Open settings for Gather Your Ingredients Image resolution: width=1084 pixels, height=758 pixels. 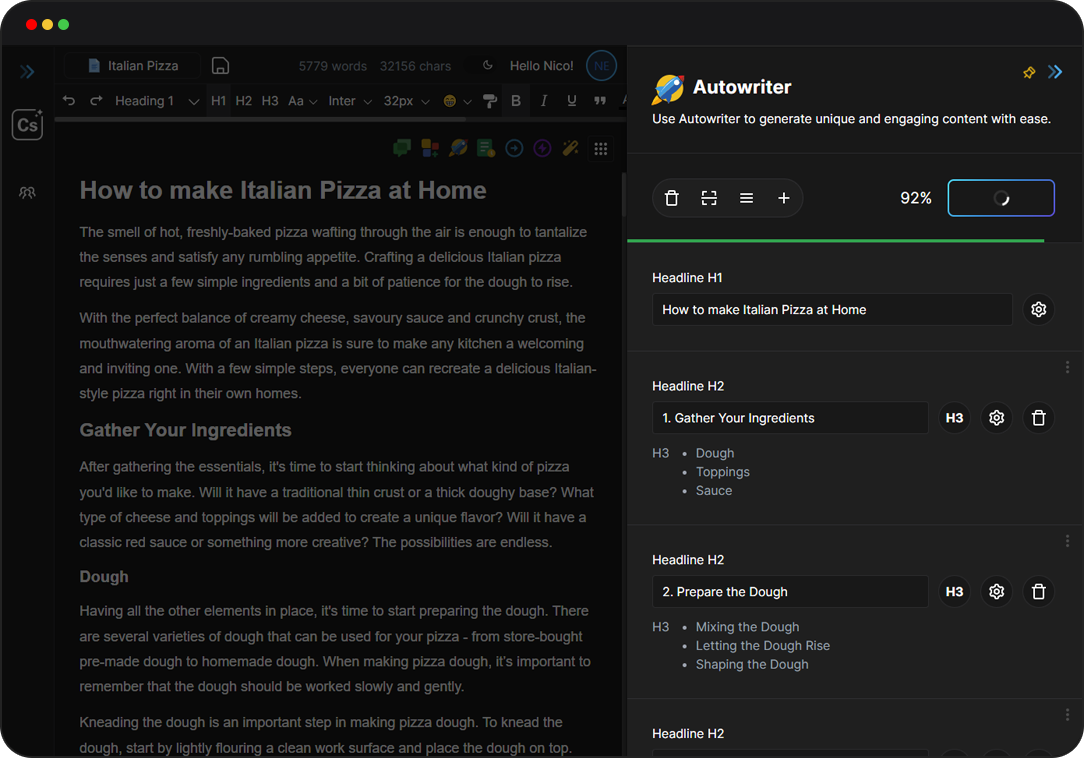click(996, 418)
